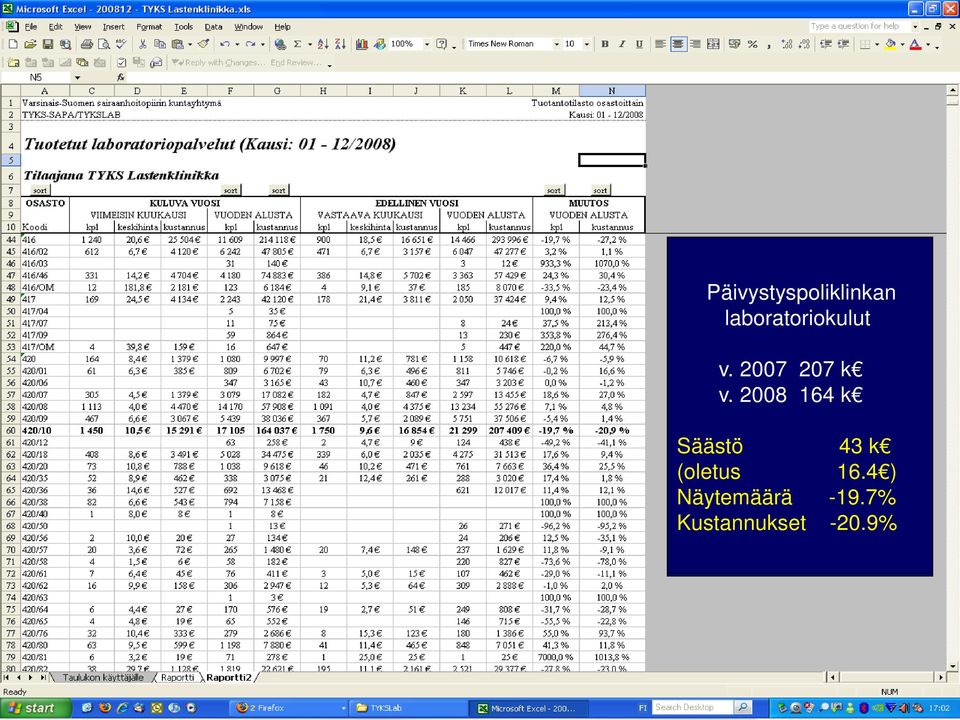Copy the selection
960x720 pixels.
pyautogui.click(x=160, y=44)
